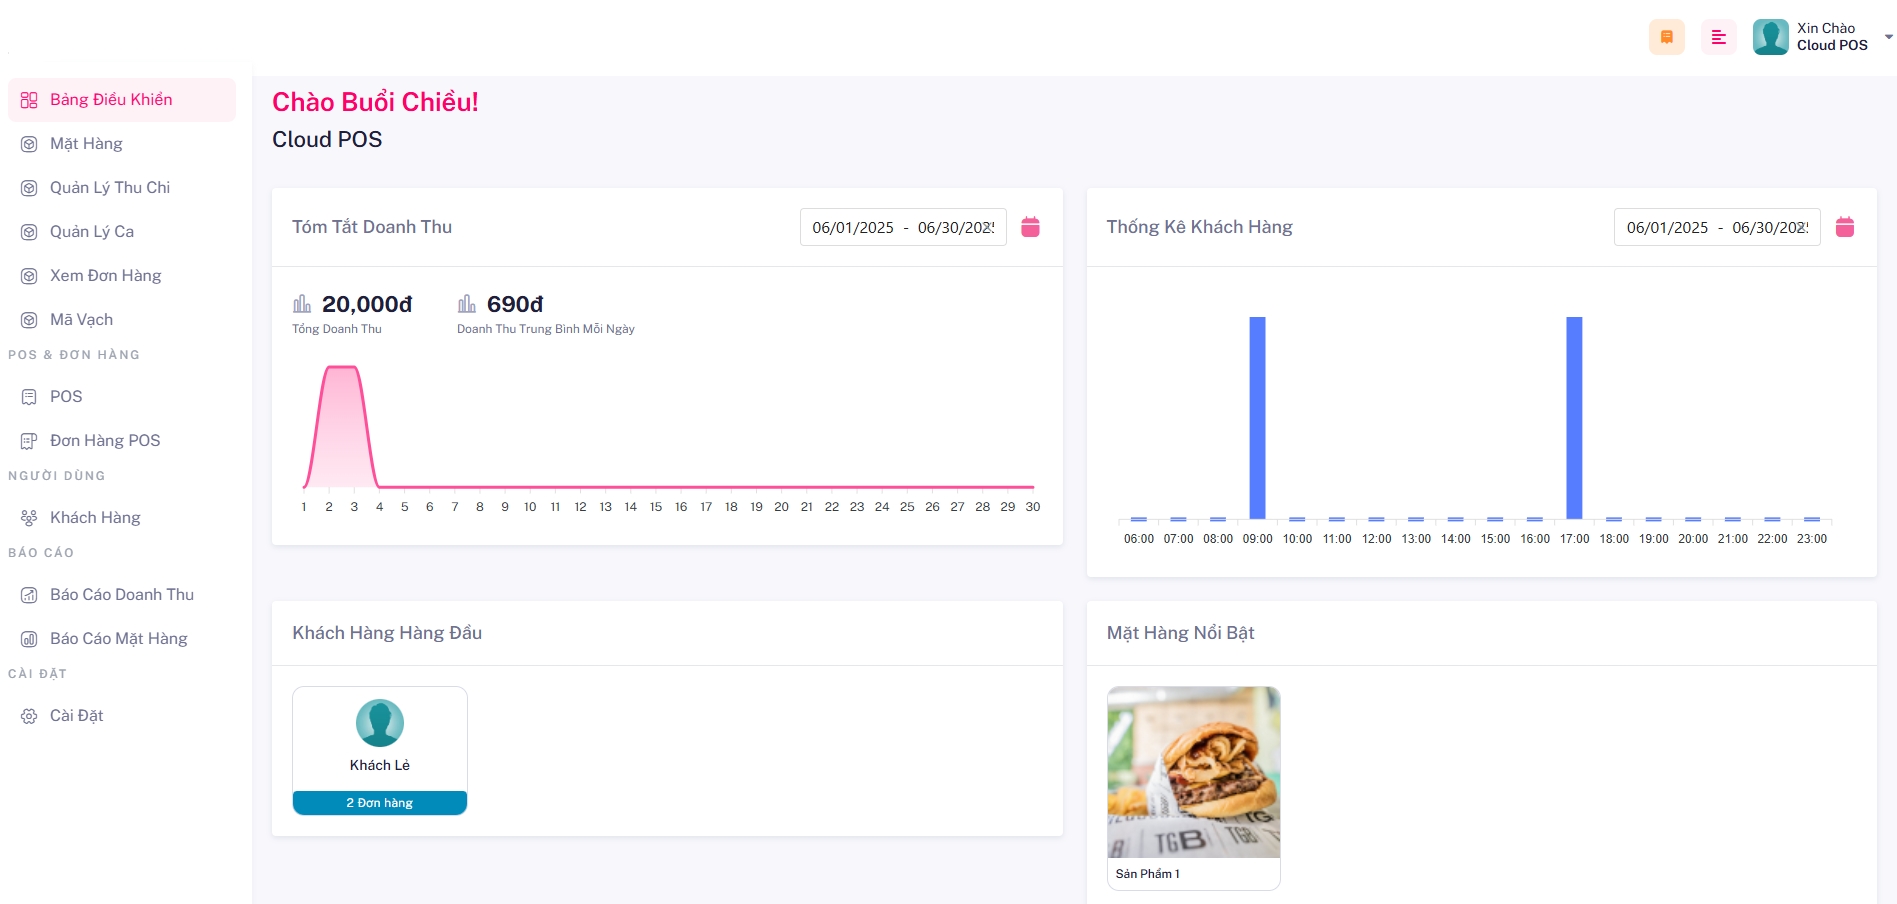
Task: Select Quản Lý Ca in sidebar
Action: (92, 232)
